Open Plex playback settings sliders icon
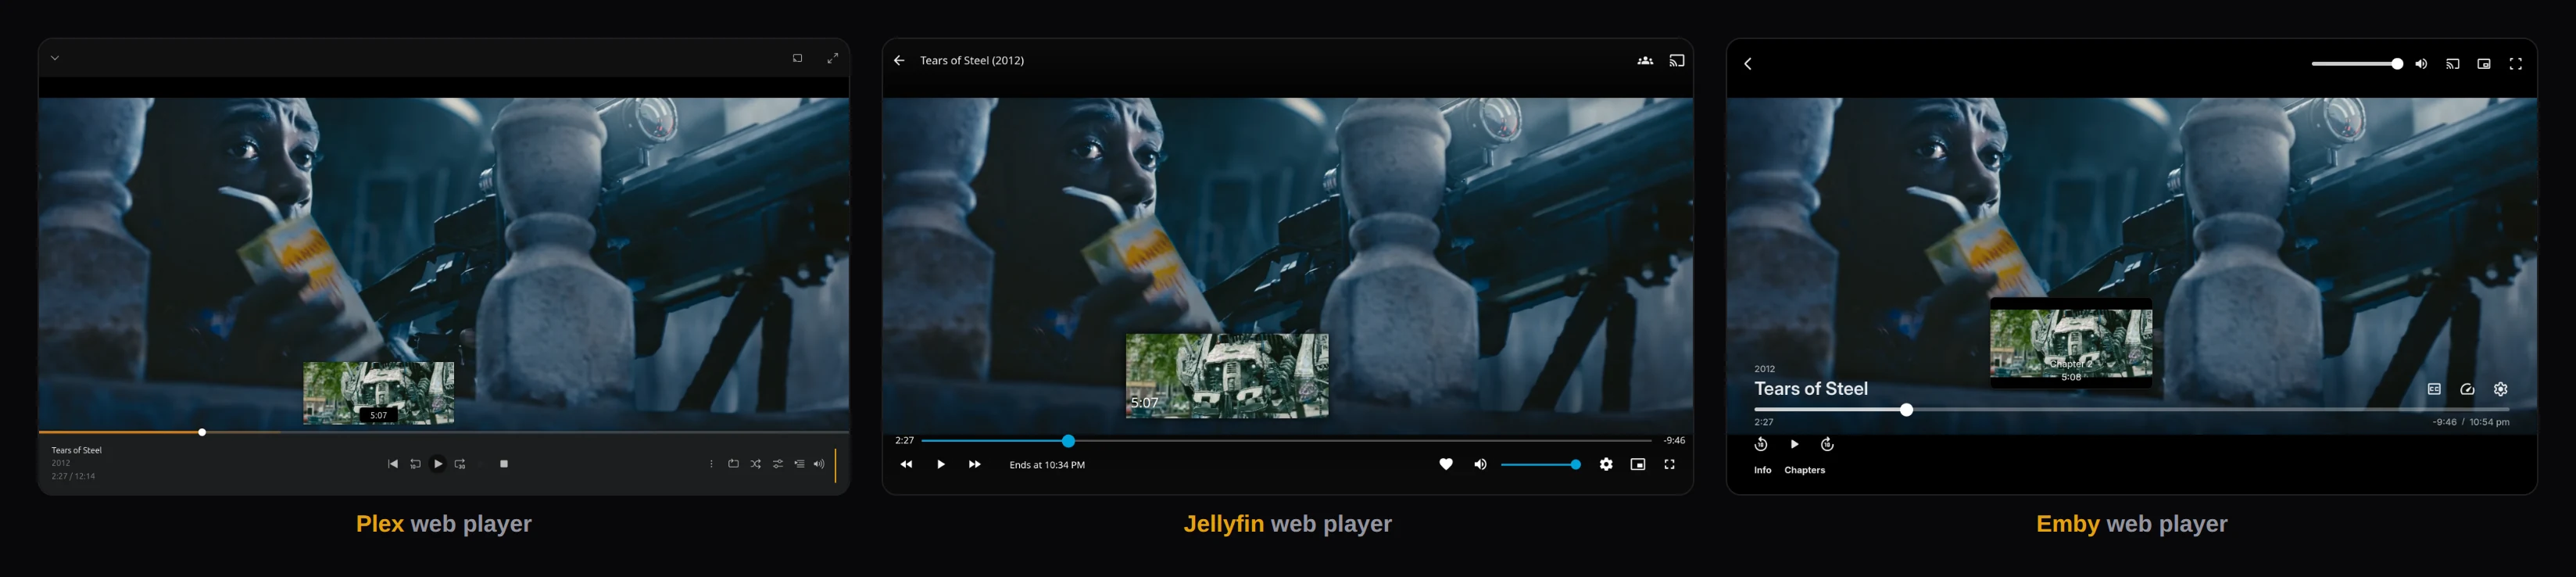Screen dimensions: 2576x577 point(778,464)
